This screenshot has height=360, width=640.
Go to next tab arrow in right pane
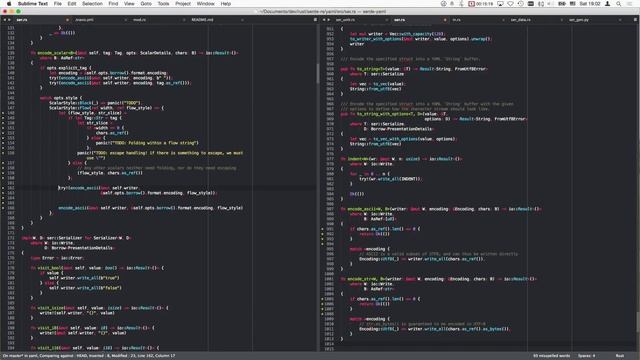point(329,20)
